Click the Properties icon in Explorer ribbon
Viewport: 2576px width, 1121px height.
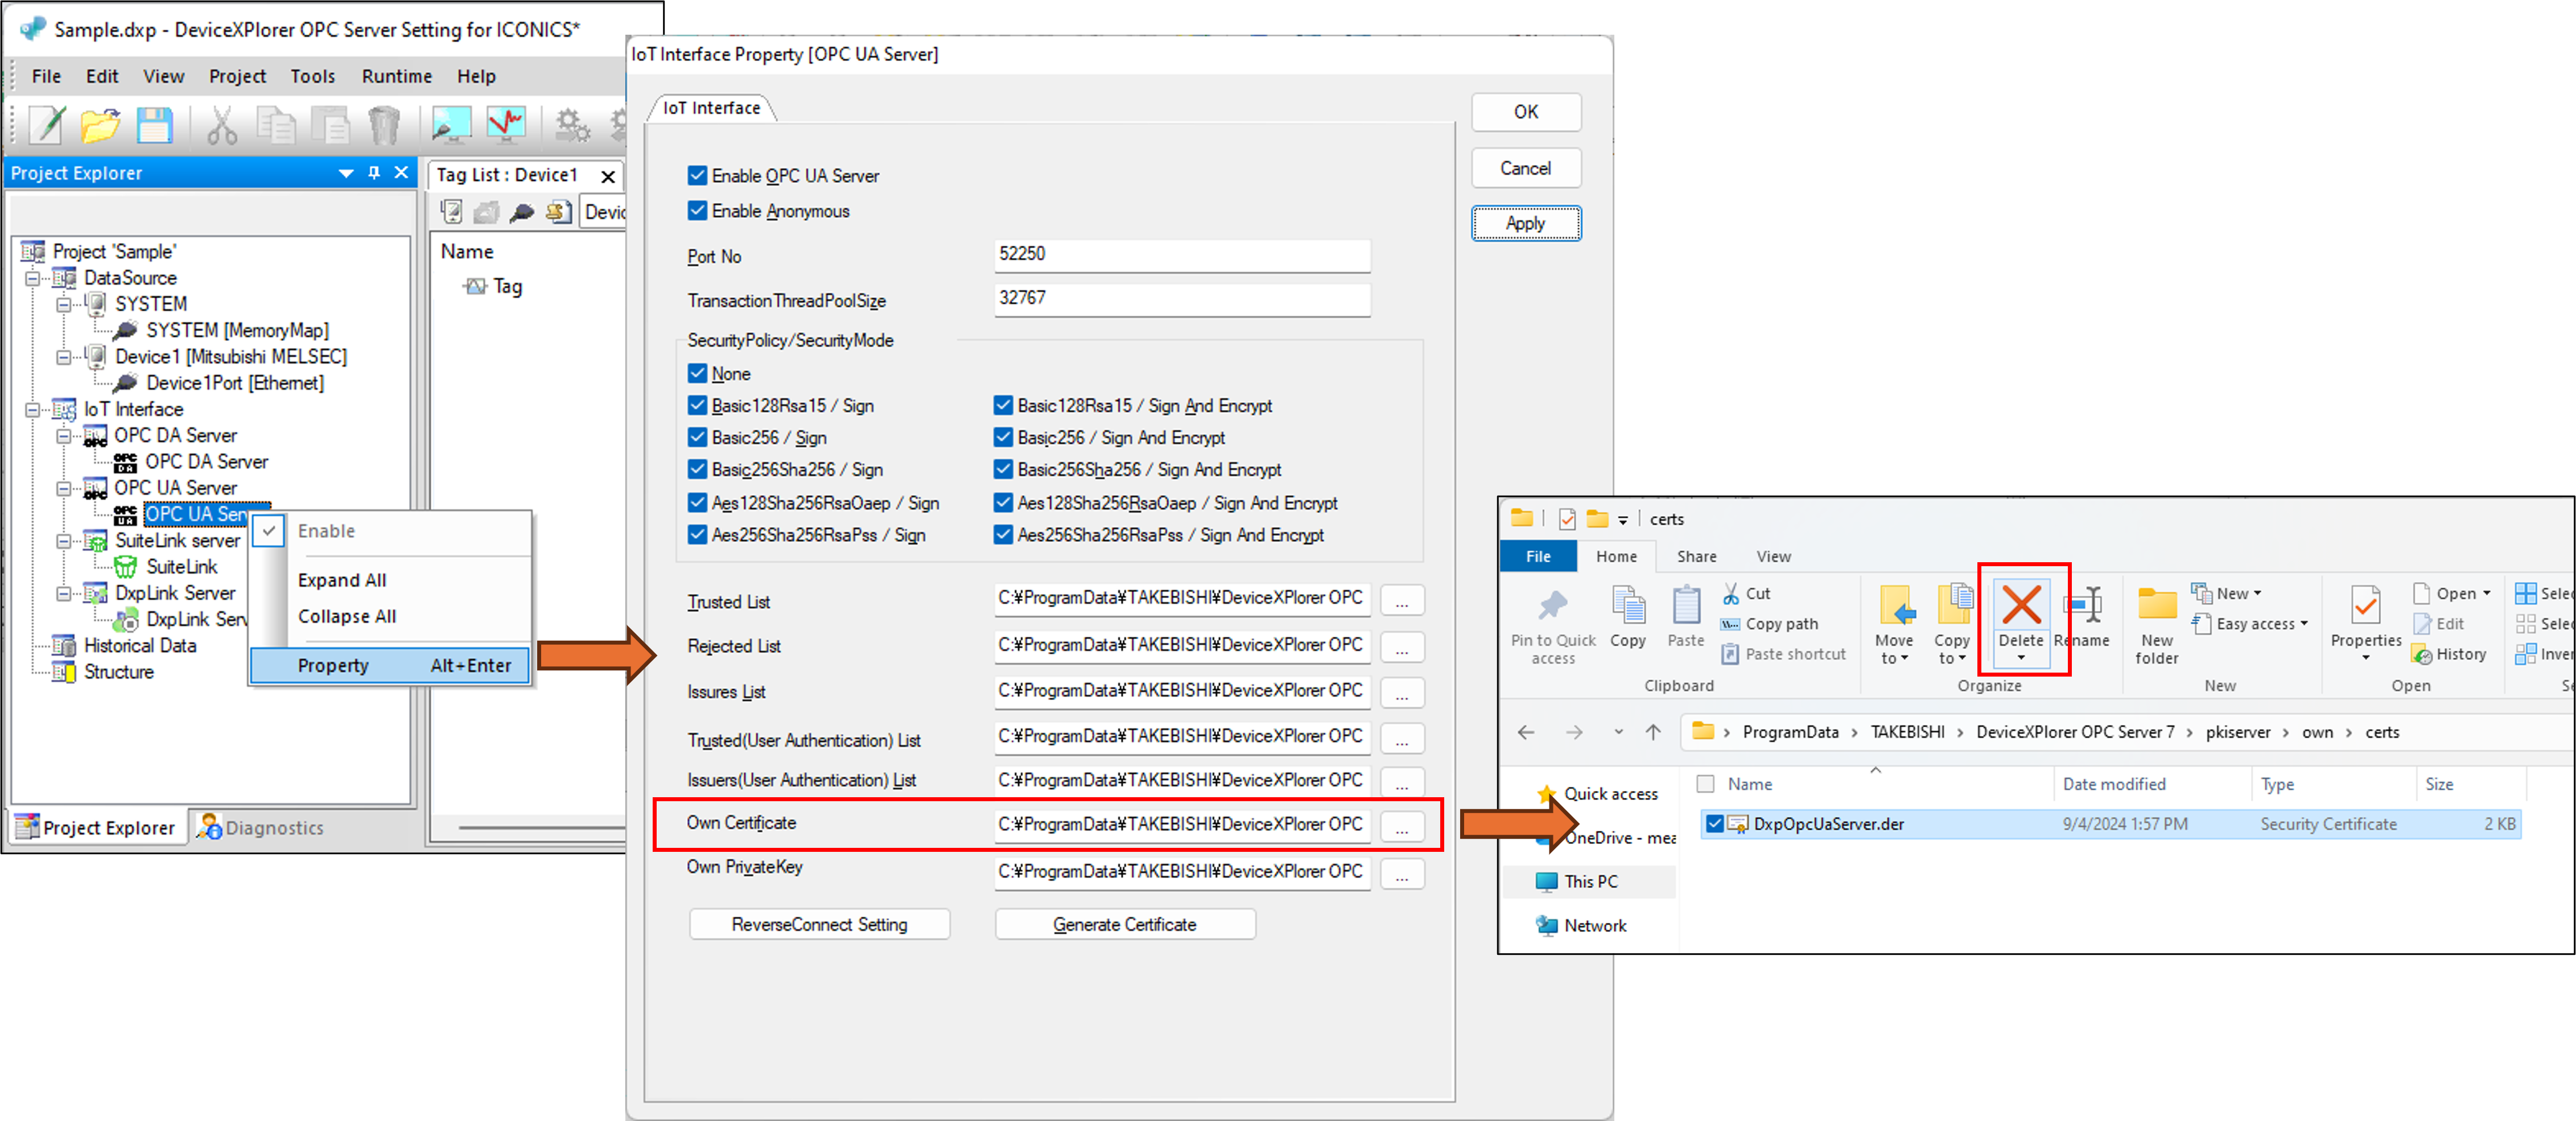coord(2365,606)
